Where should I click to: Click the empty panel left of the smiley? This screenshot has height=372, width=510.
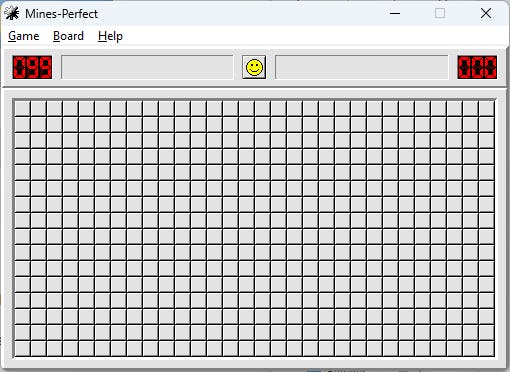(x=147, y=67)
